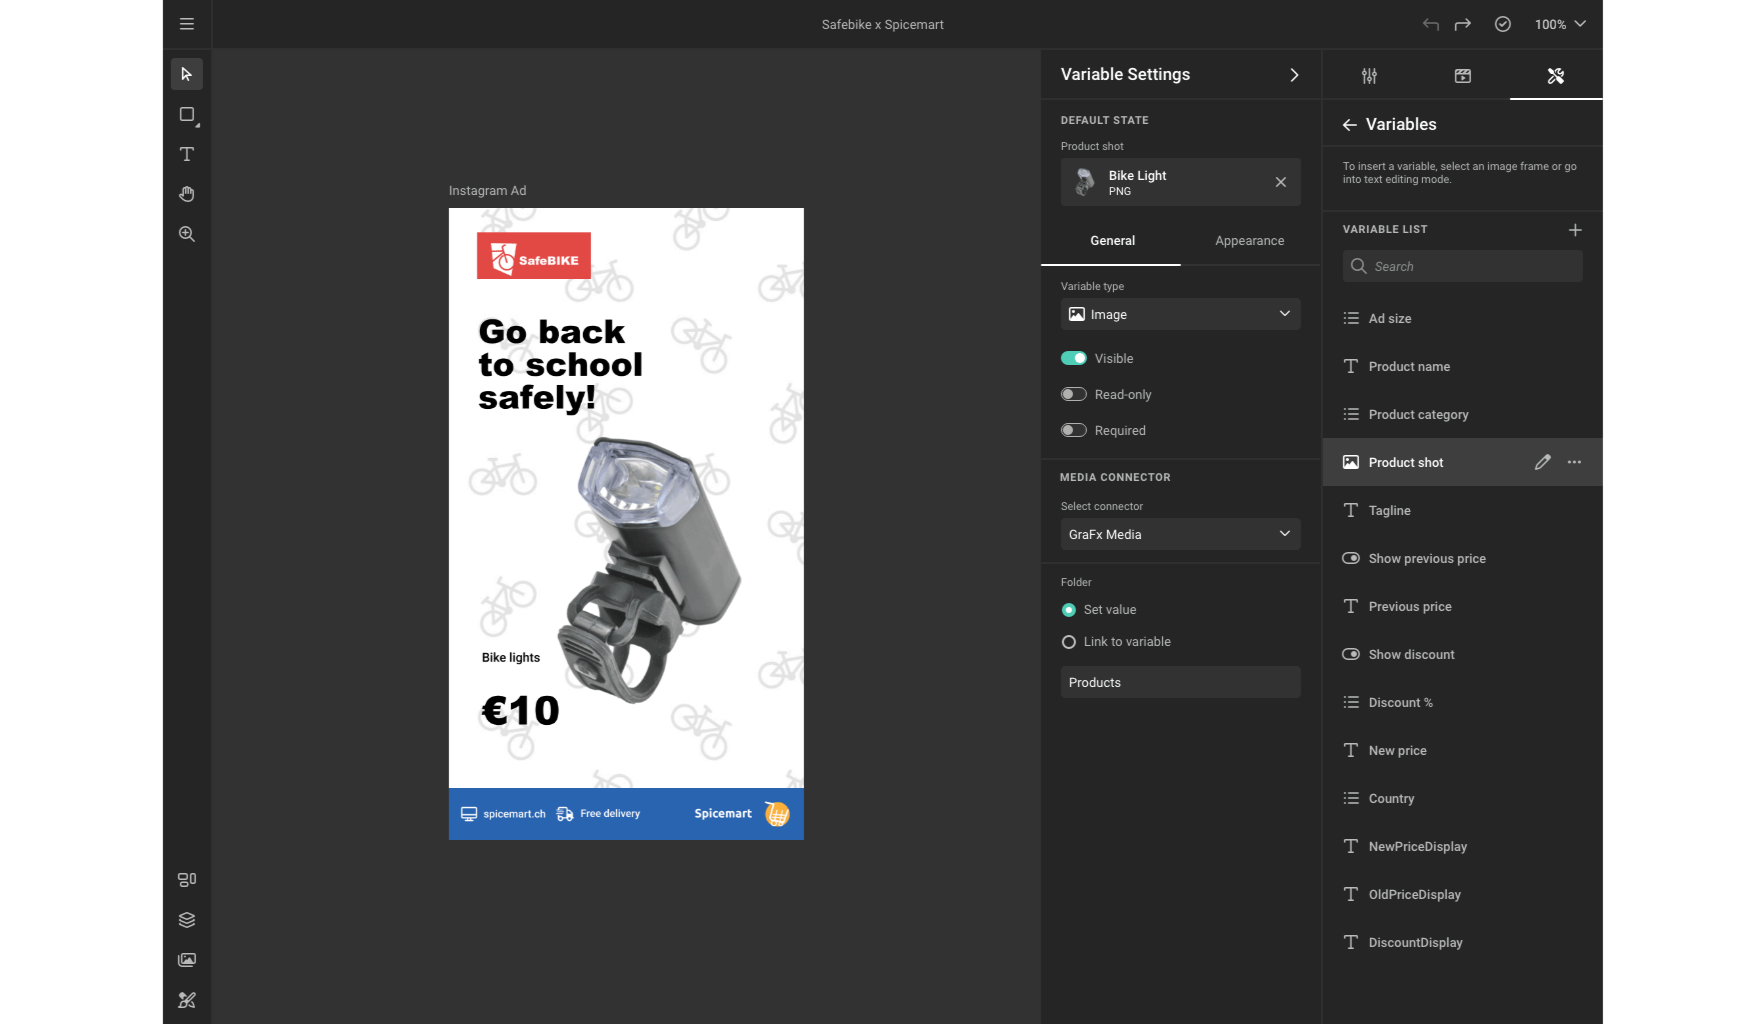This screenshot has width=1762, height=1024.
Task: Select the Show discount variable
Action: [1463, 654]
